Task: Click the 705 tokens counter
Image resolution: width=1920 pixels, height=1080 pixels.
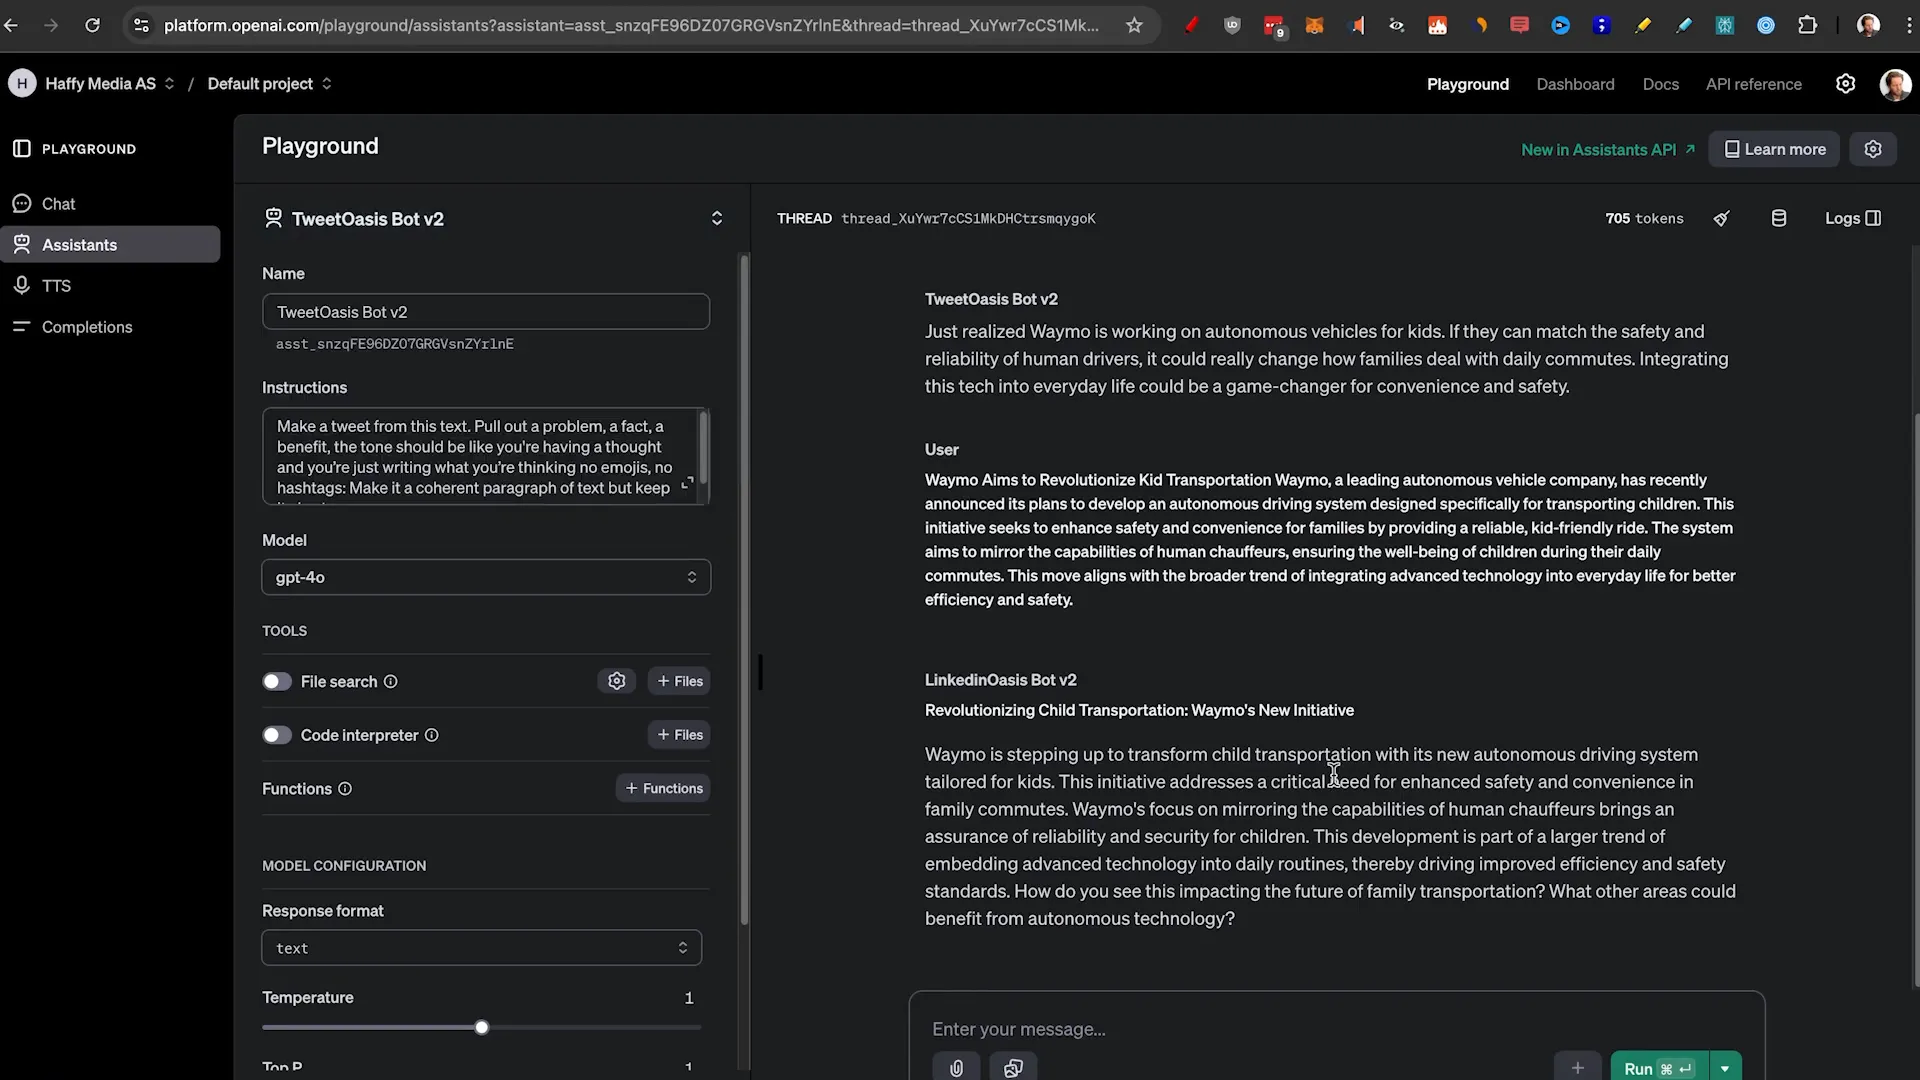Action: point(1644,219)
